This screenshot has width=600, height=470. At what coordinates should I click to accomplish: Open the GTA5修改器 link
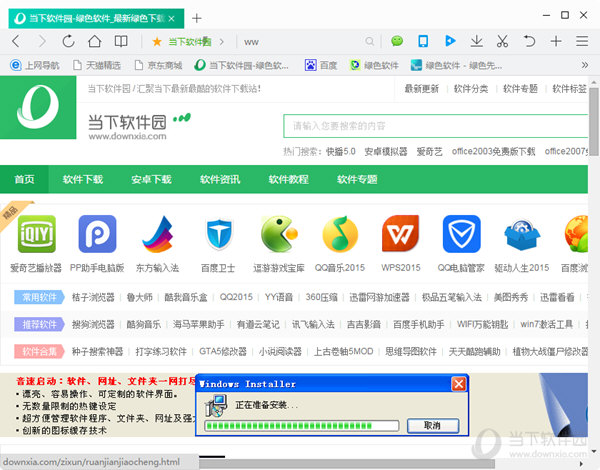point(223,351)
